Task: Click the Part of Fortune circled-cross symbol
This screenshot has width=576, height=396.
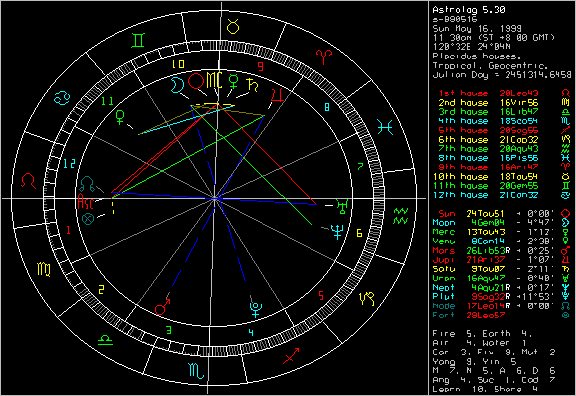Action: point(88,219)
